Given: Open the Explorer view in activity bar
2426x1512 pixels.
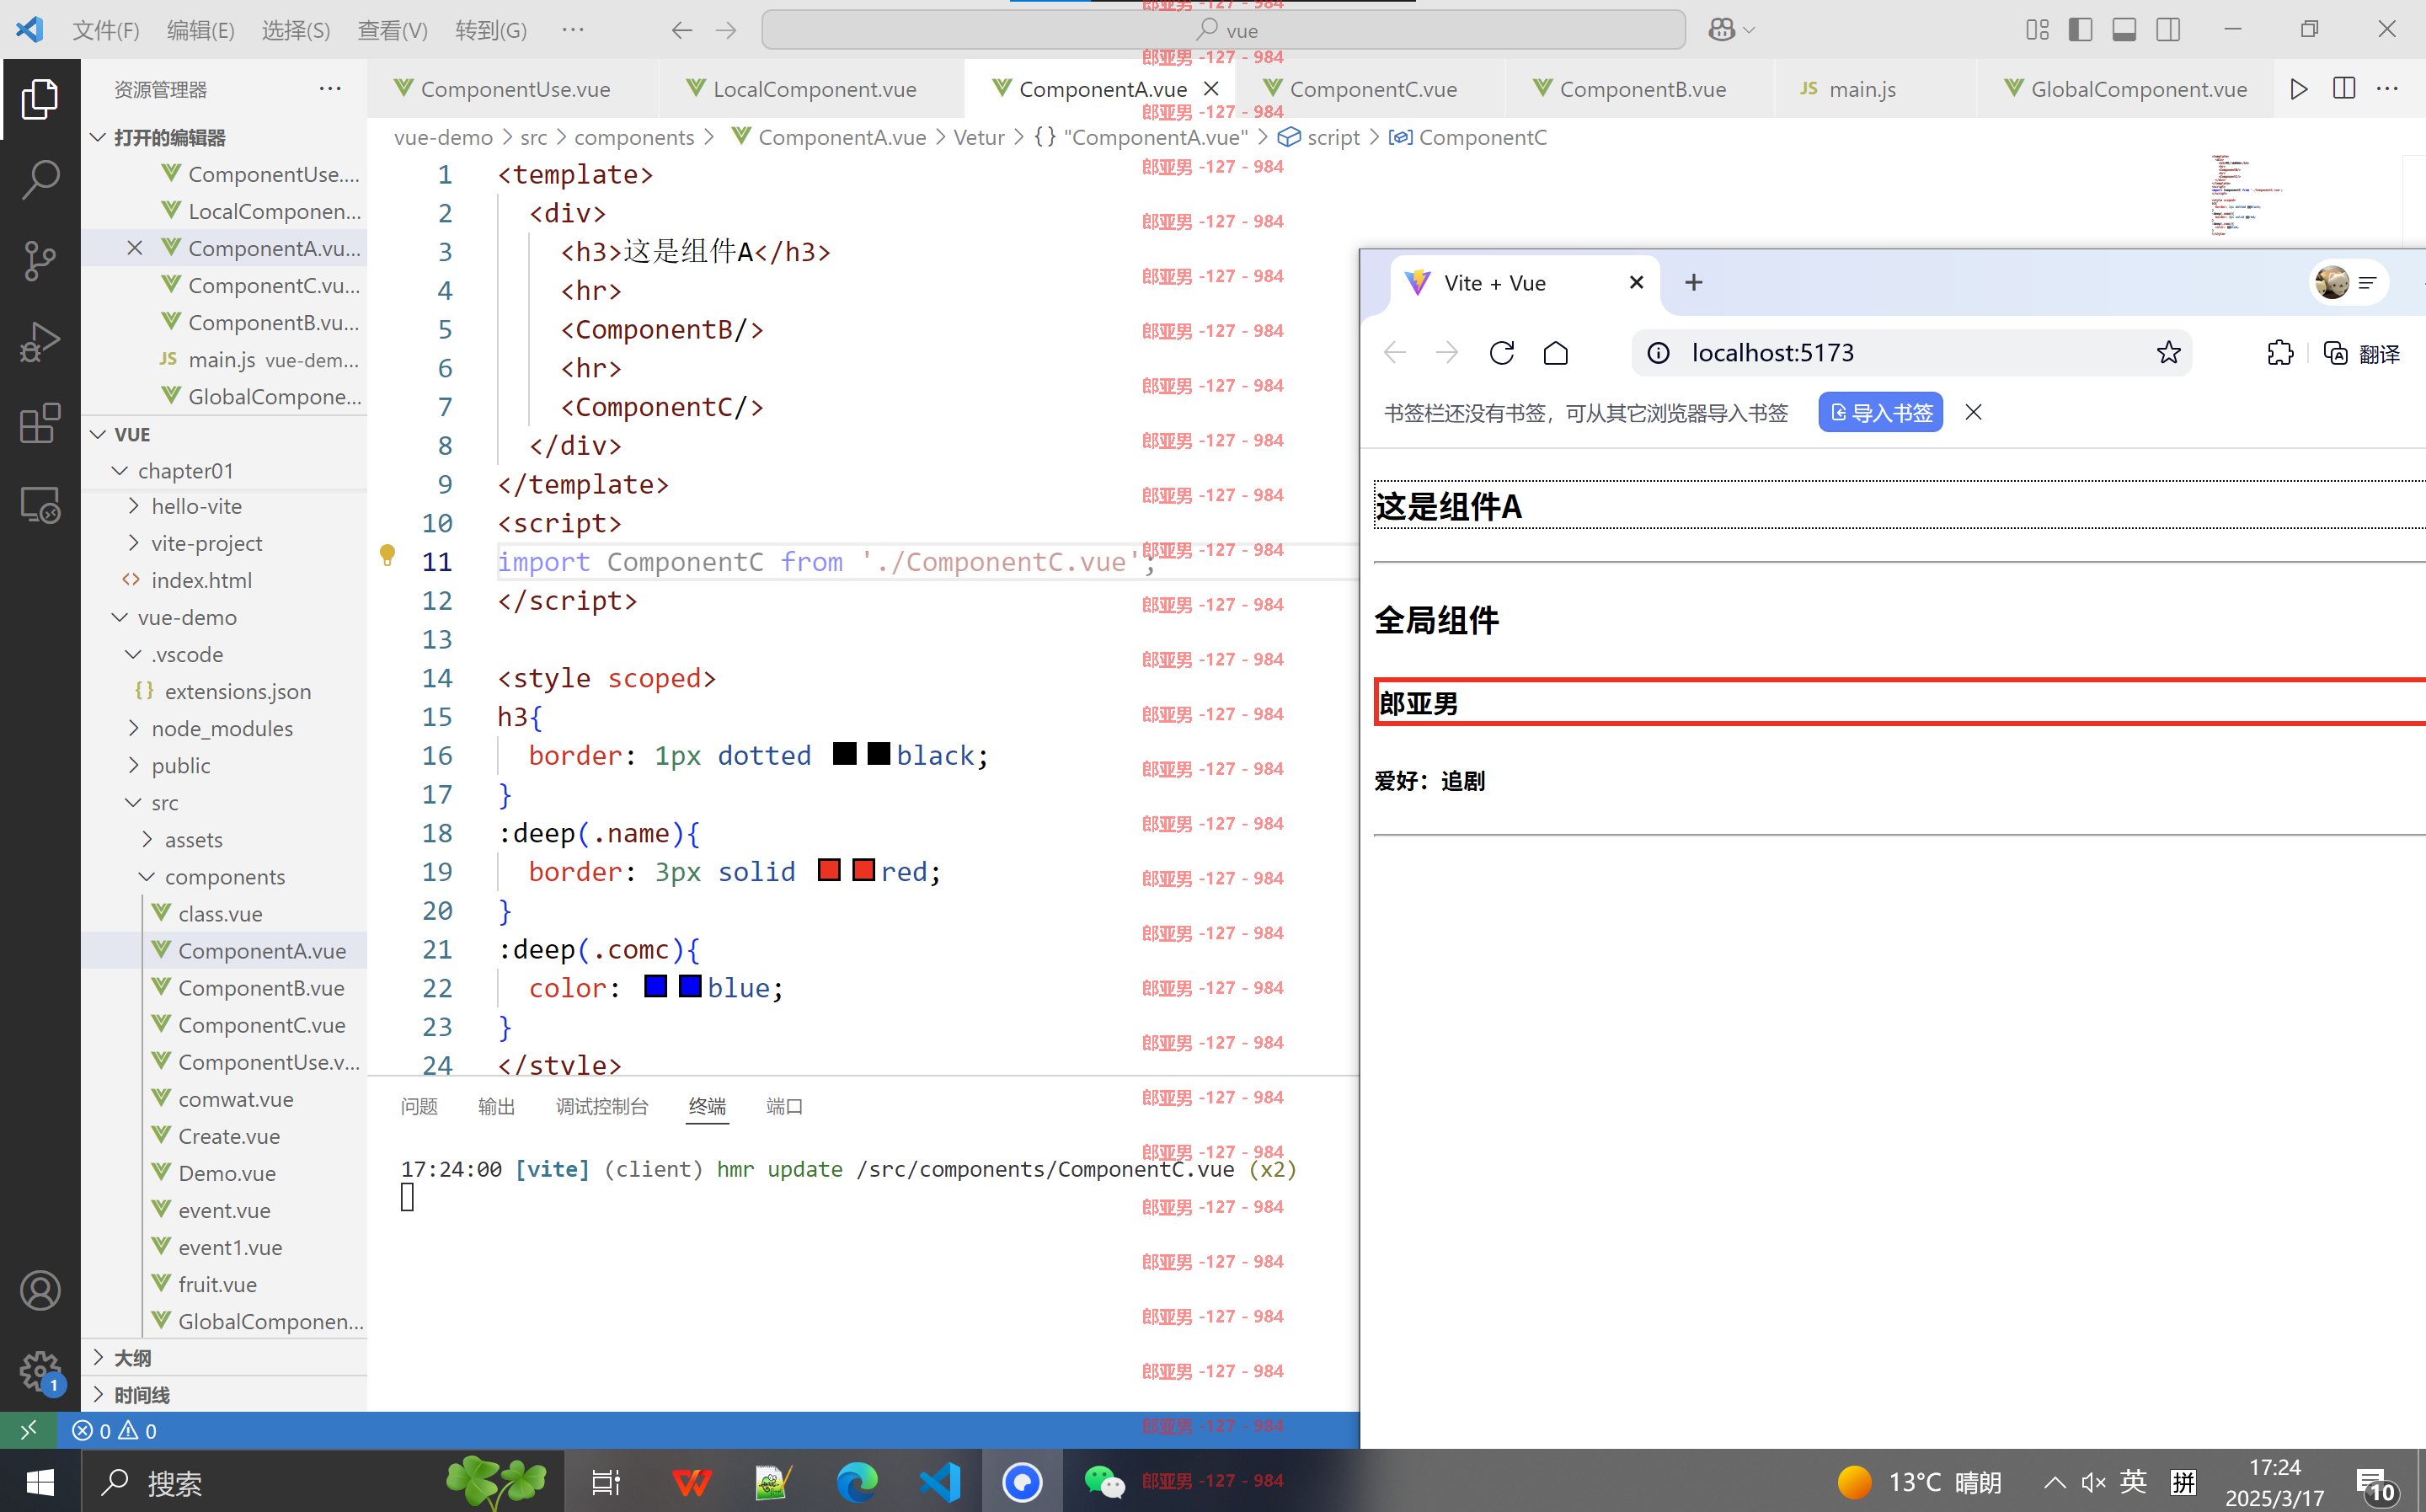Looking at the screenshot, I should 40,99.
